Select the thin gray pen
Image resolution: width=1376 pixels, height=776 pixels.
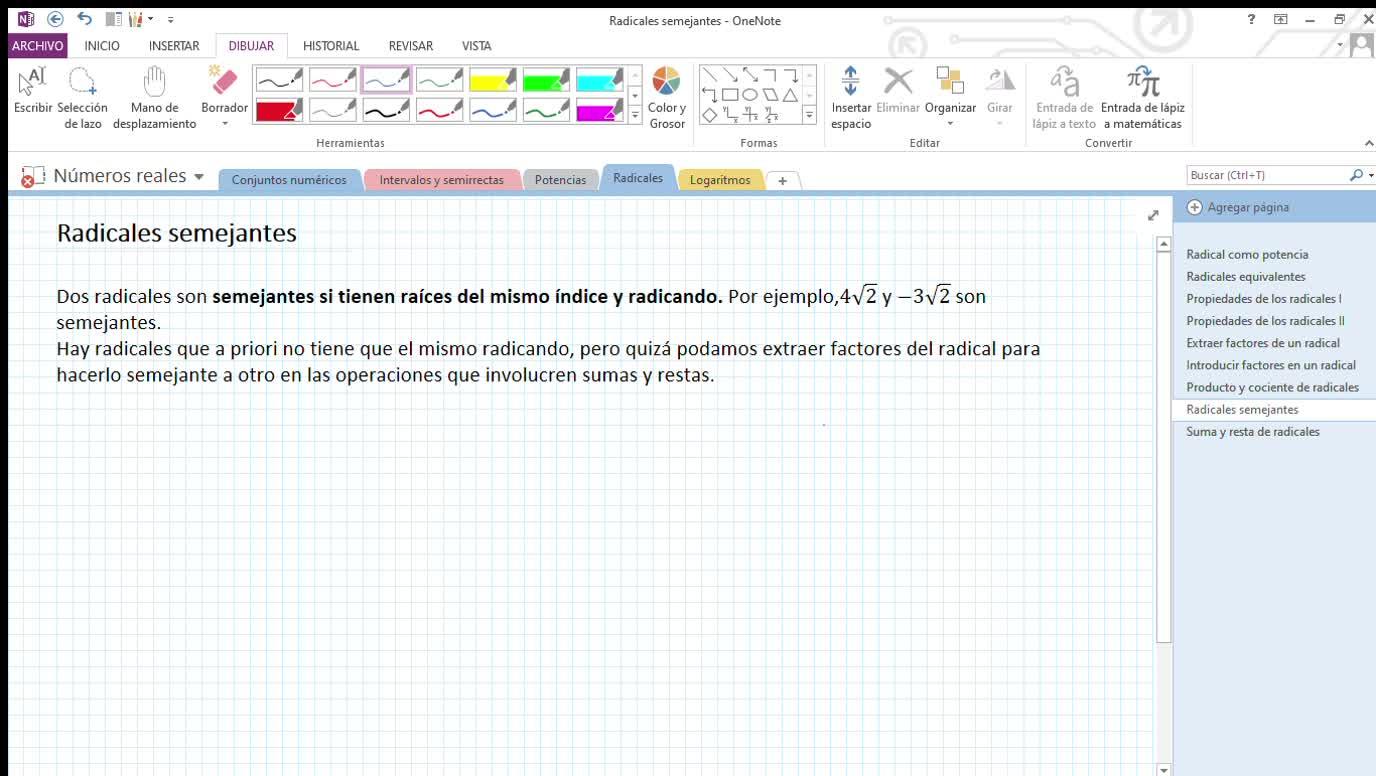[x=333, y=109]
